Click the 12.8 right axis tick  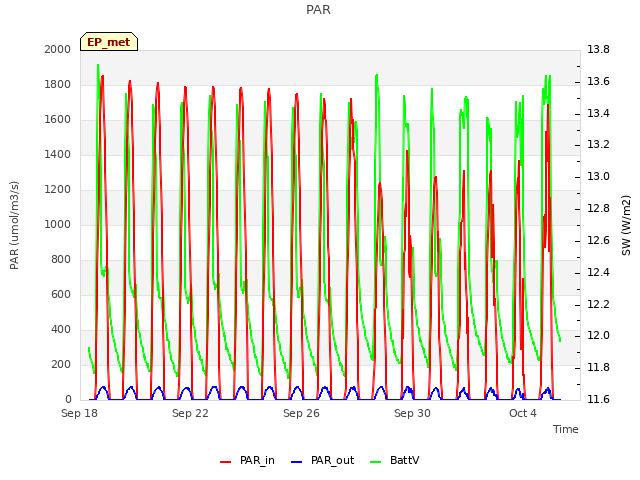coord(598,209)
